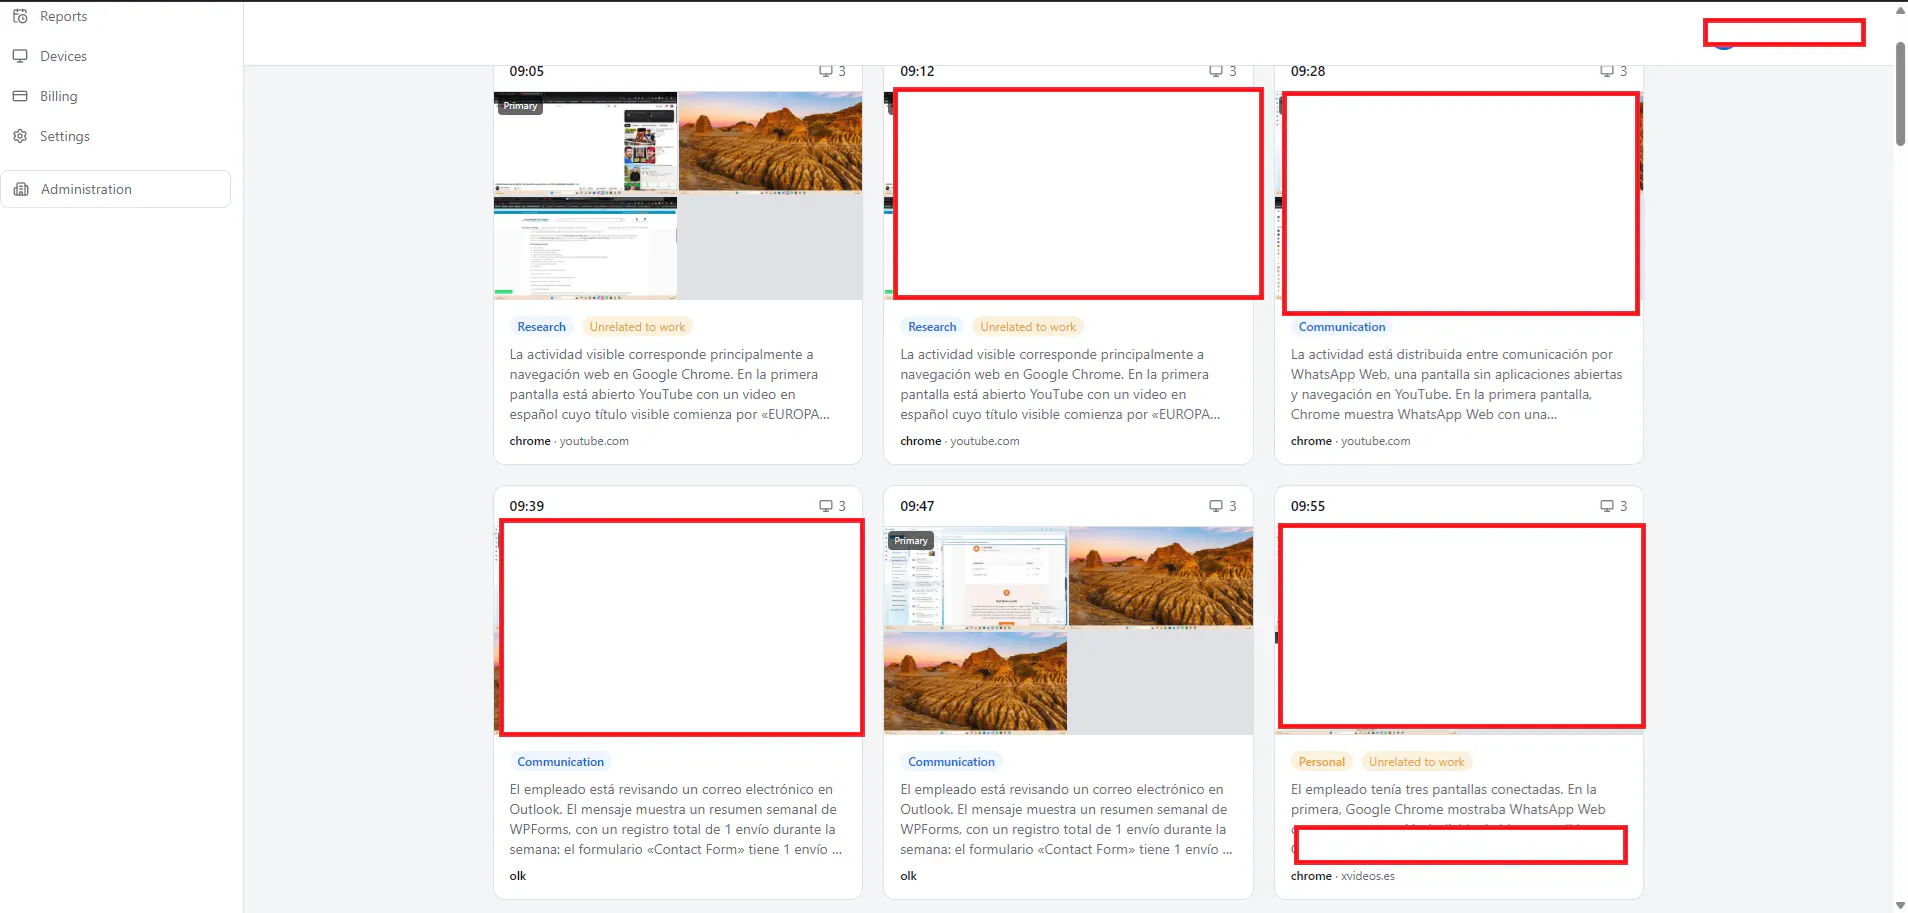The width and height of the screenshot is (1908, 913).
Task: Click chrome · youtube.com on 09:28 card
Action: (x=1350, y=441)
